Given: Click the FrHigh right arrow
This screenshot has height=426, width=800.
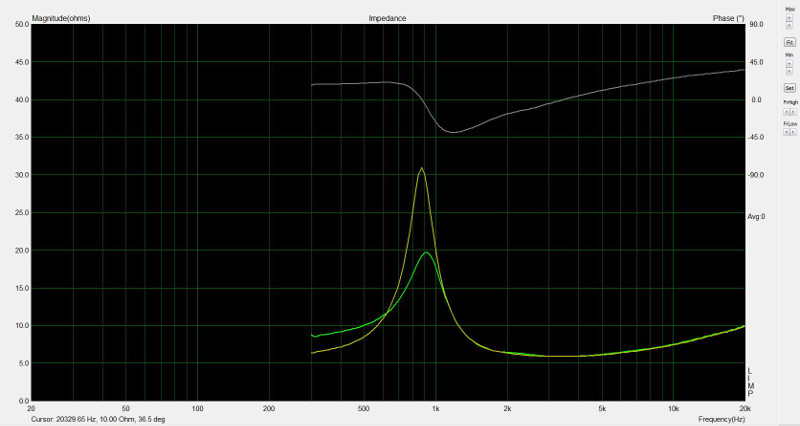Looking at the screenshot, I should [x=792, y=111].
